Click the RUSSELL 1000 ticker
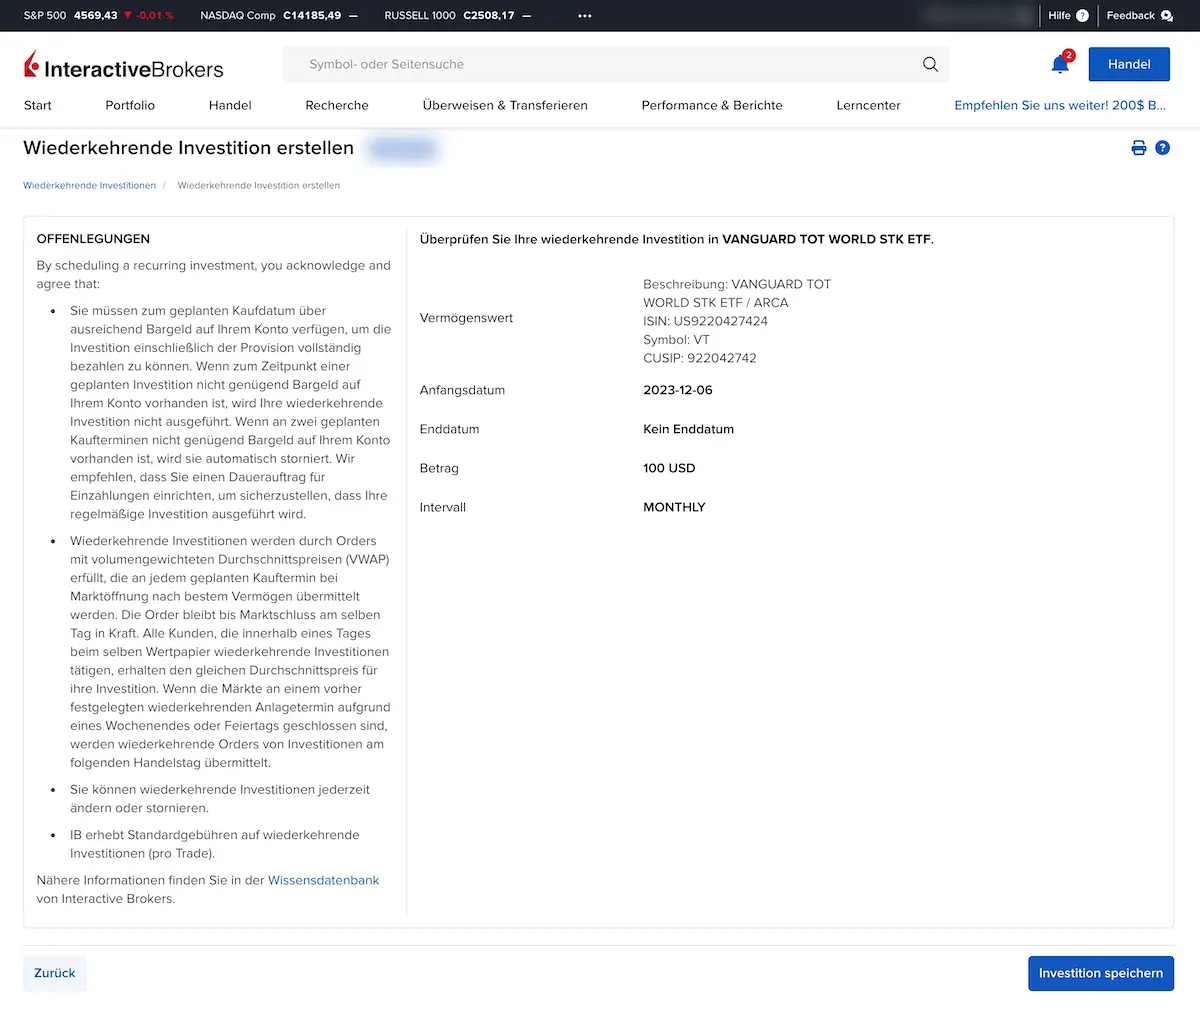 (458, 16)
